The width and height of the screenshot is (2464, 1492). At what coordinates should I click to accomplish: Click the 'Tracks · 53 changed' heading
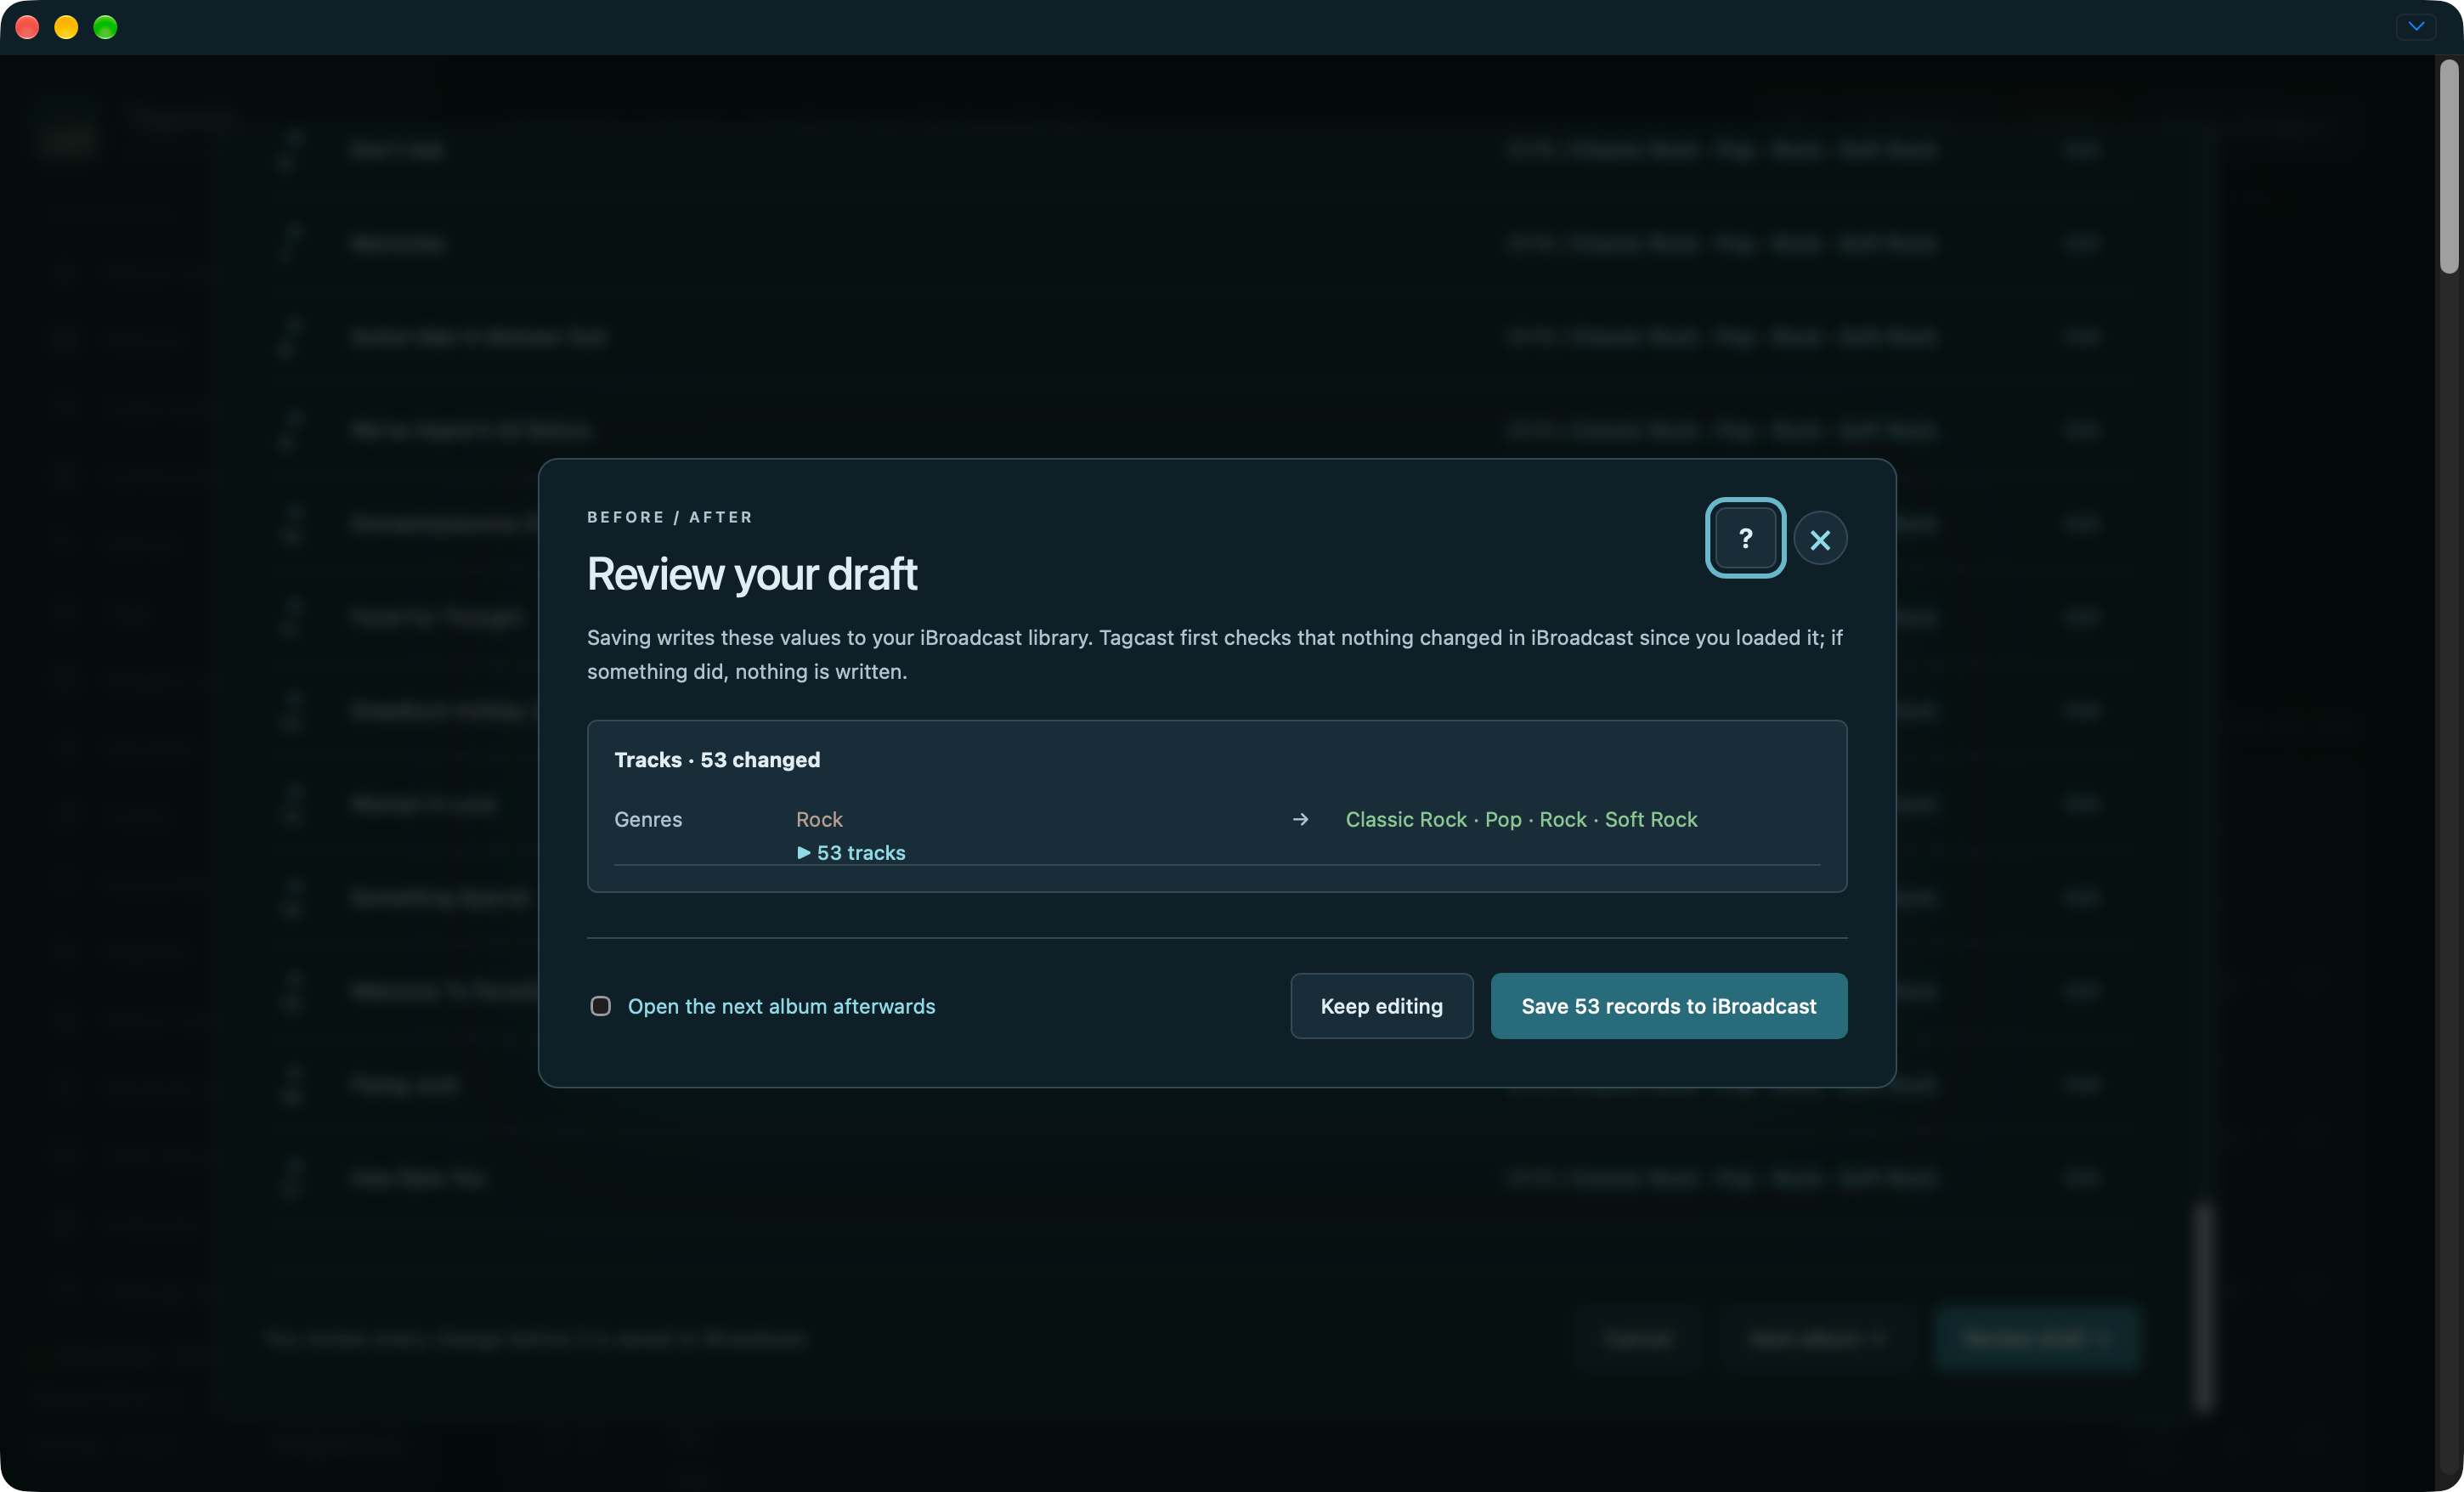[717, 760]
